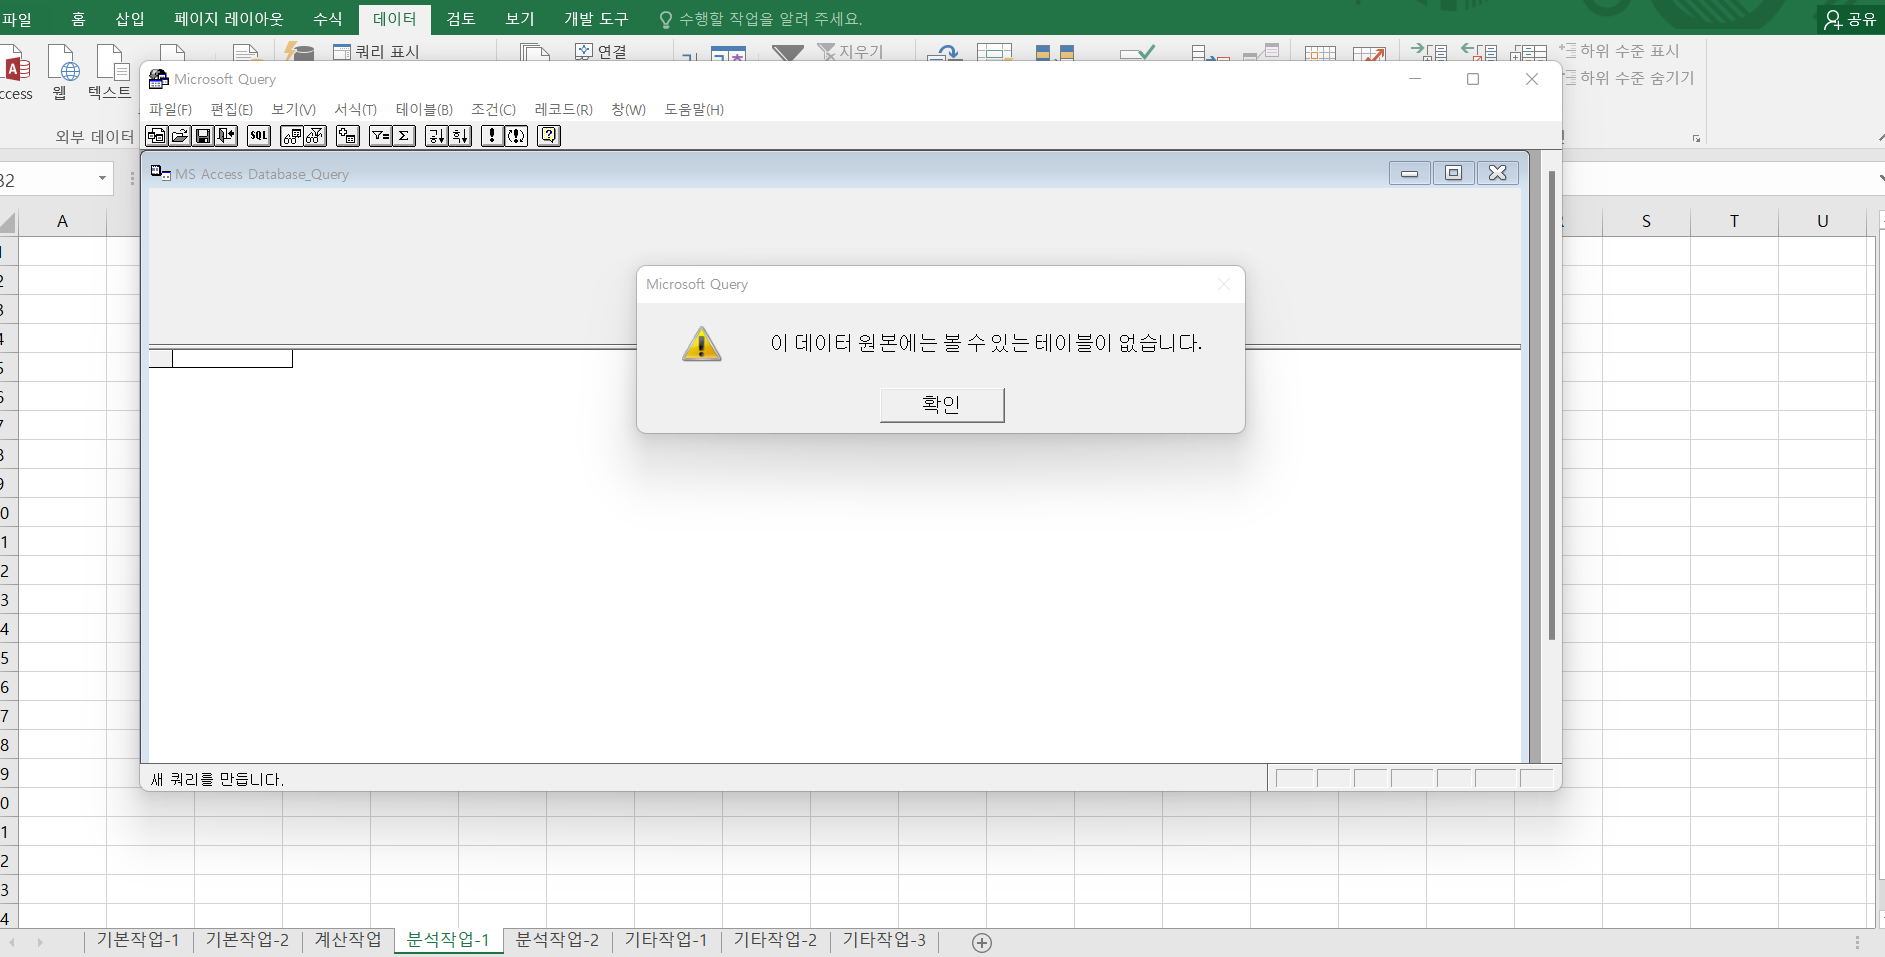
Task: Click the add new sheet plus icon
Action: point(982,942)
